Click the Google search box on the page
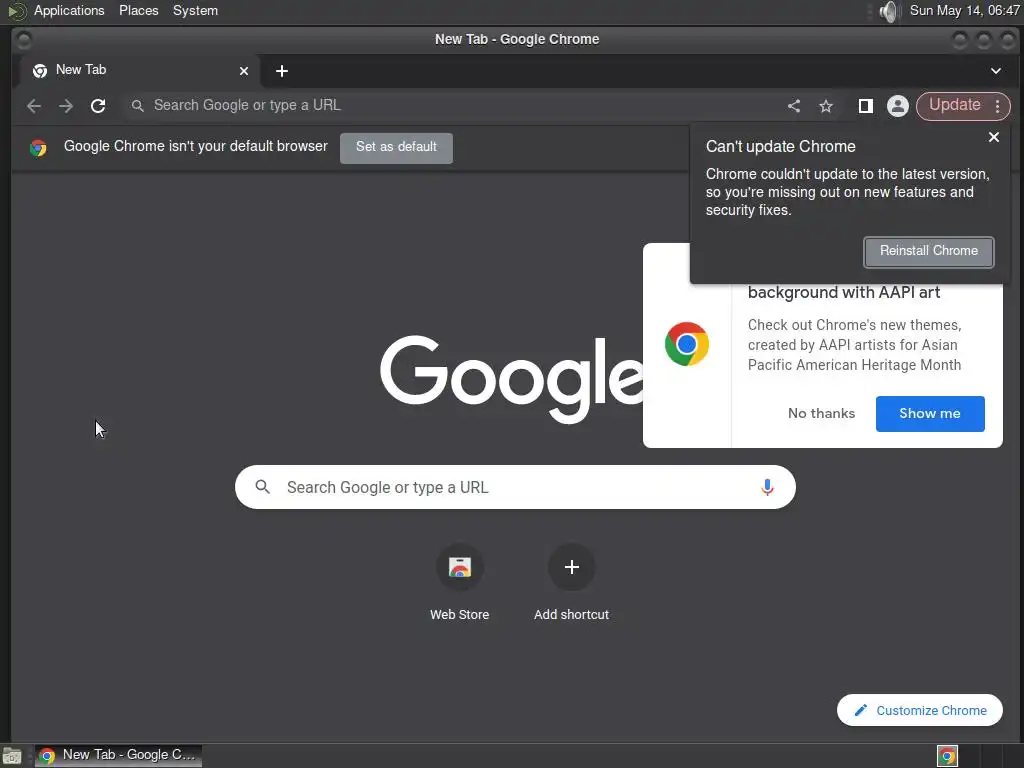Screen dimensions: 1024x768 tap(515, 487)
